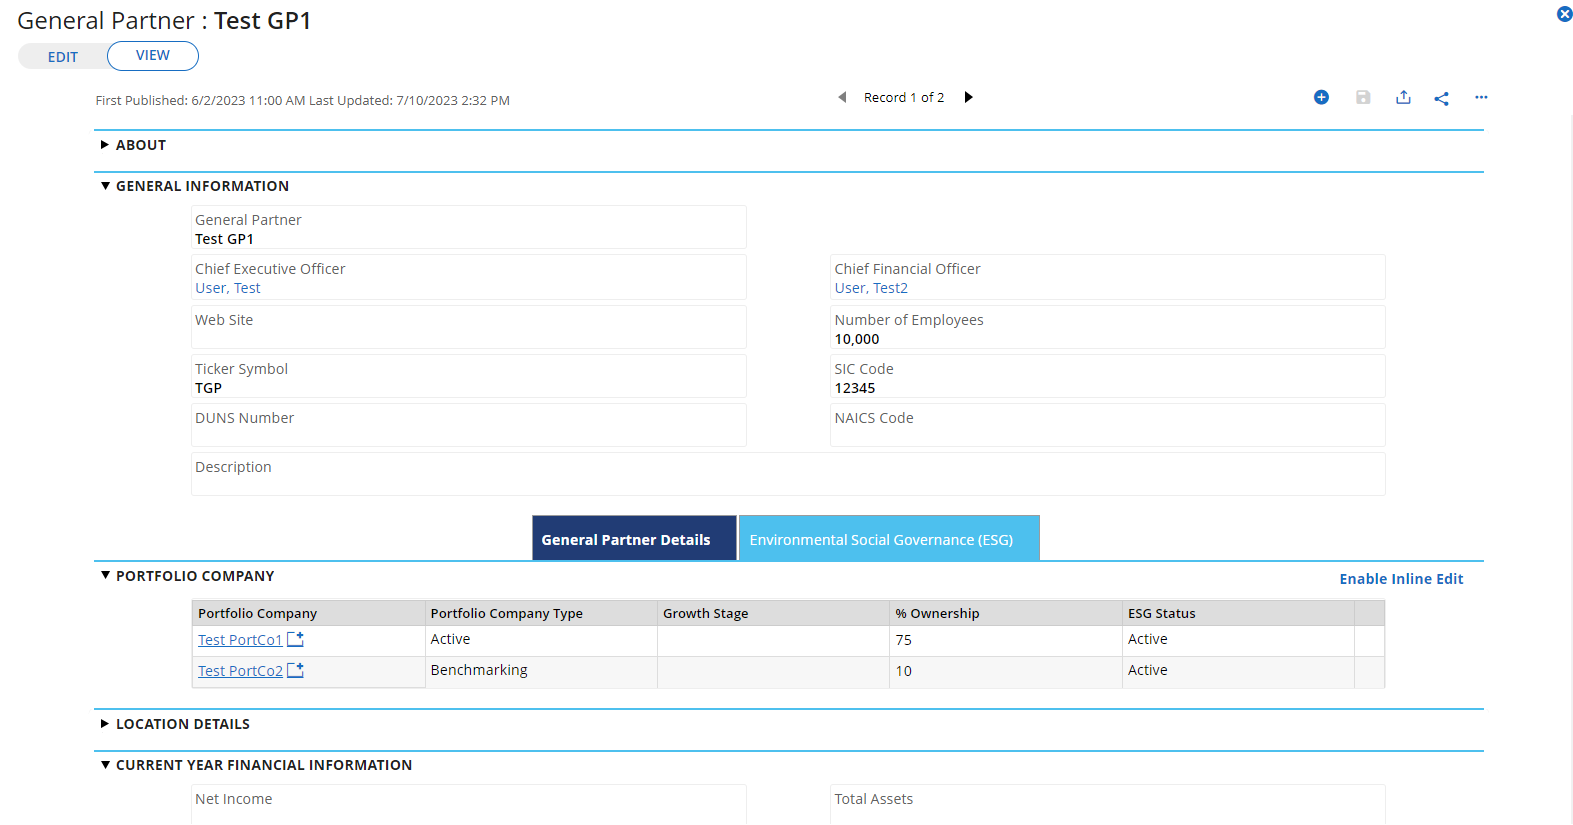Image resolution: width=1573 pixels, height=825 pixels.
Task: Open Test PortCo1 in new window icon
Action: (x=295, y=639)
